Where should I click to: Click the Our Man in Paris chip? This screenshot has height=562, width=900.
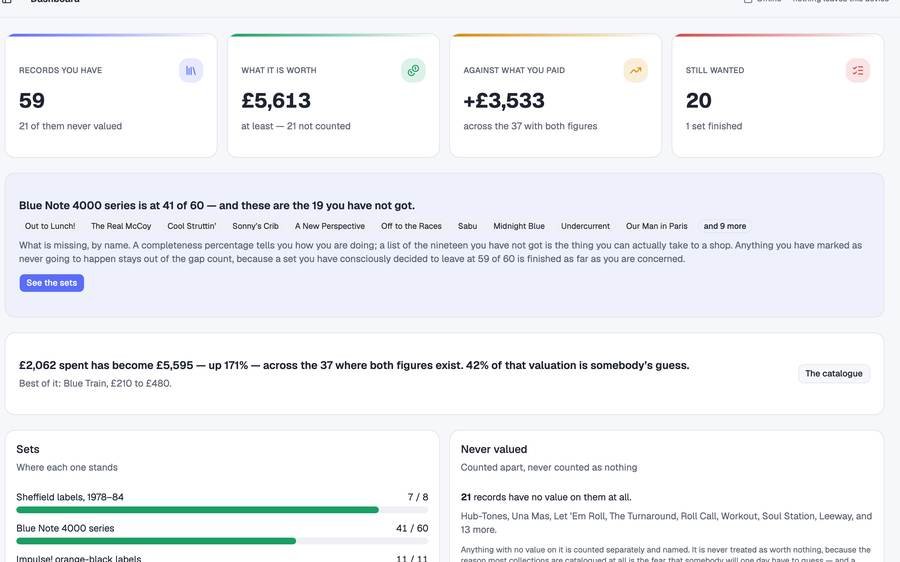click(657, 226)
